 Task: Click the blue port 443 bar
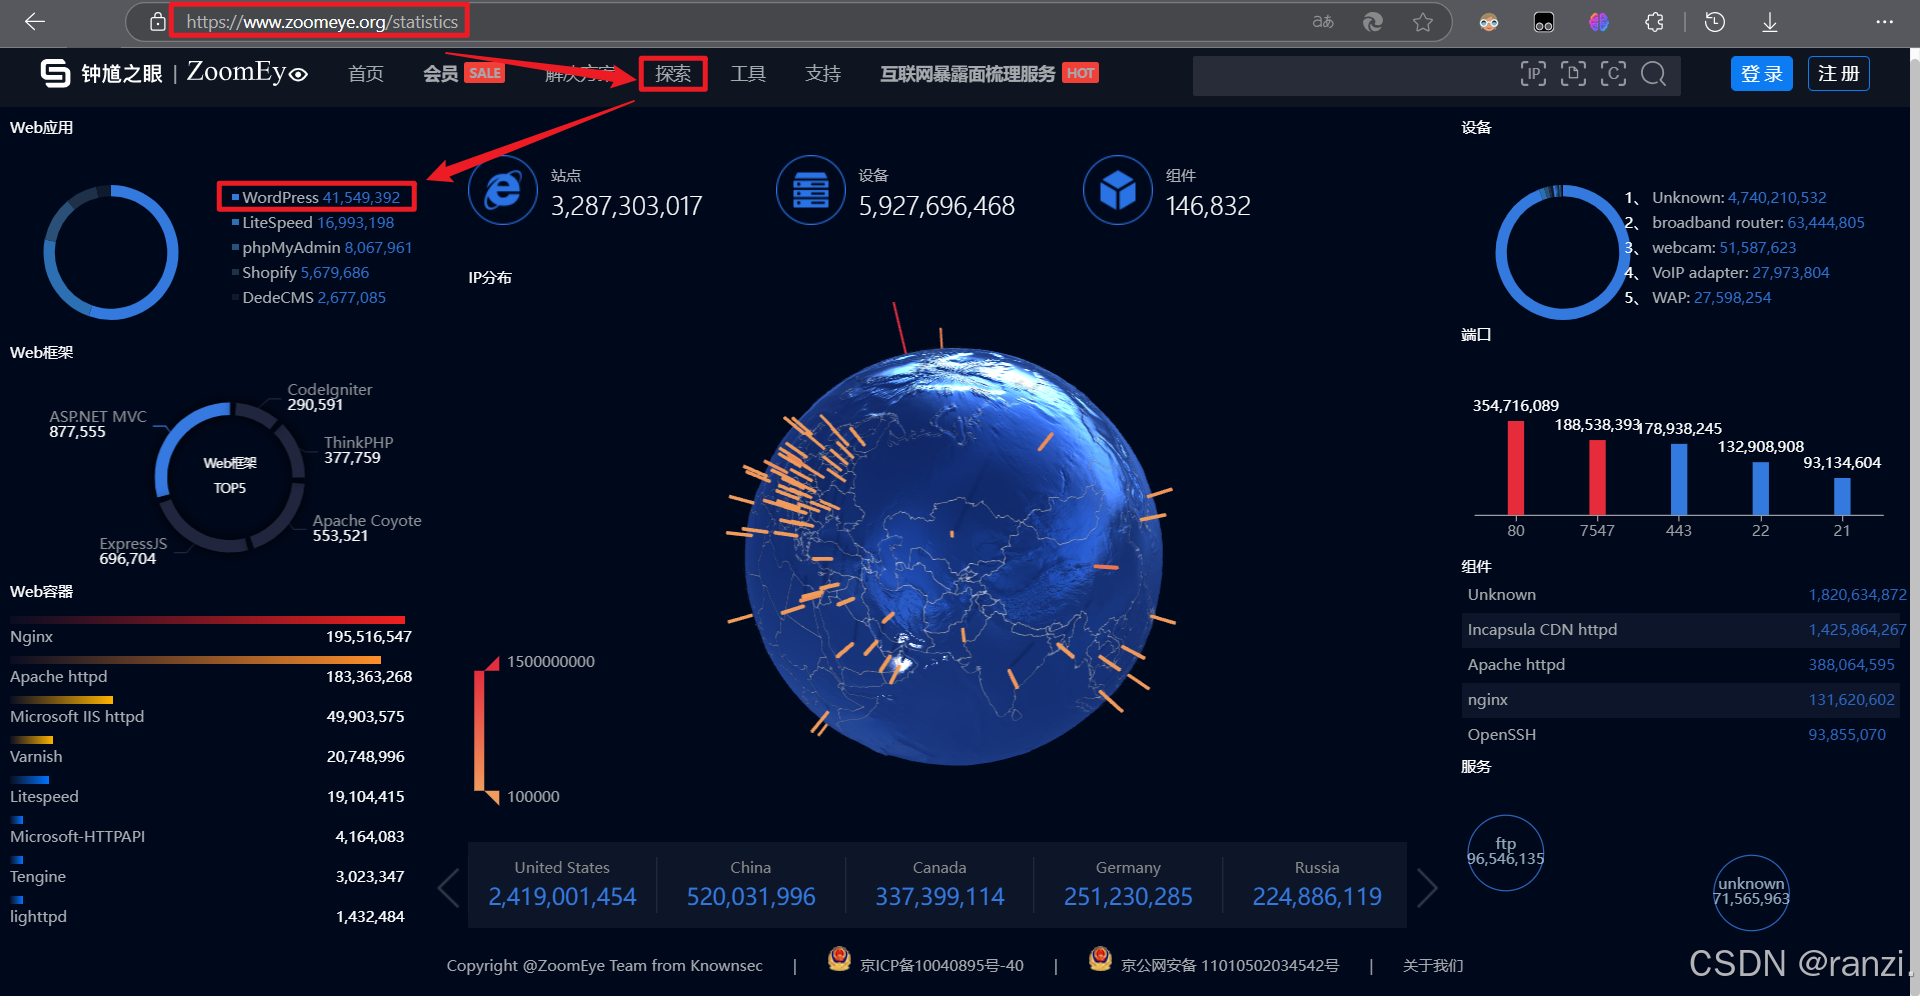(1679, 479)
